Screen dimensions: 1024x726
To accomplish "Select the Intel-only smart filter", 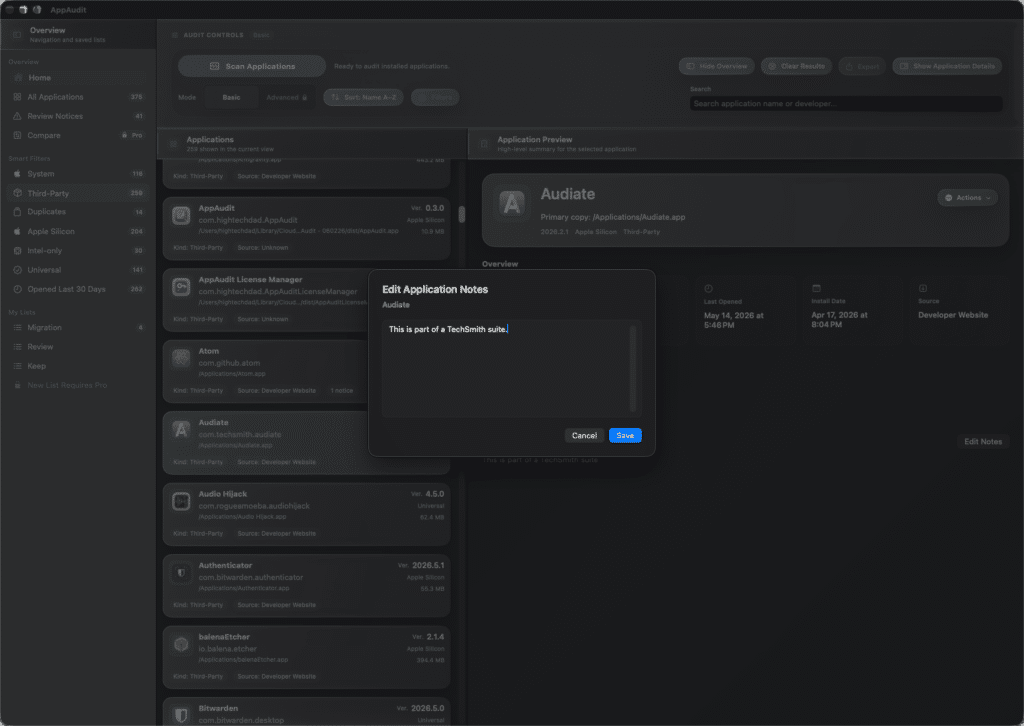I will [78, 251].
